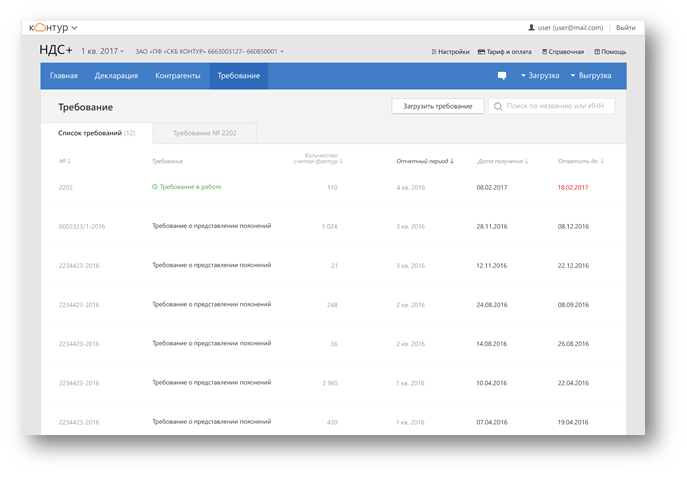Open Настройки settings in the header

coord(450,51)
